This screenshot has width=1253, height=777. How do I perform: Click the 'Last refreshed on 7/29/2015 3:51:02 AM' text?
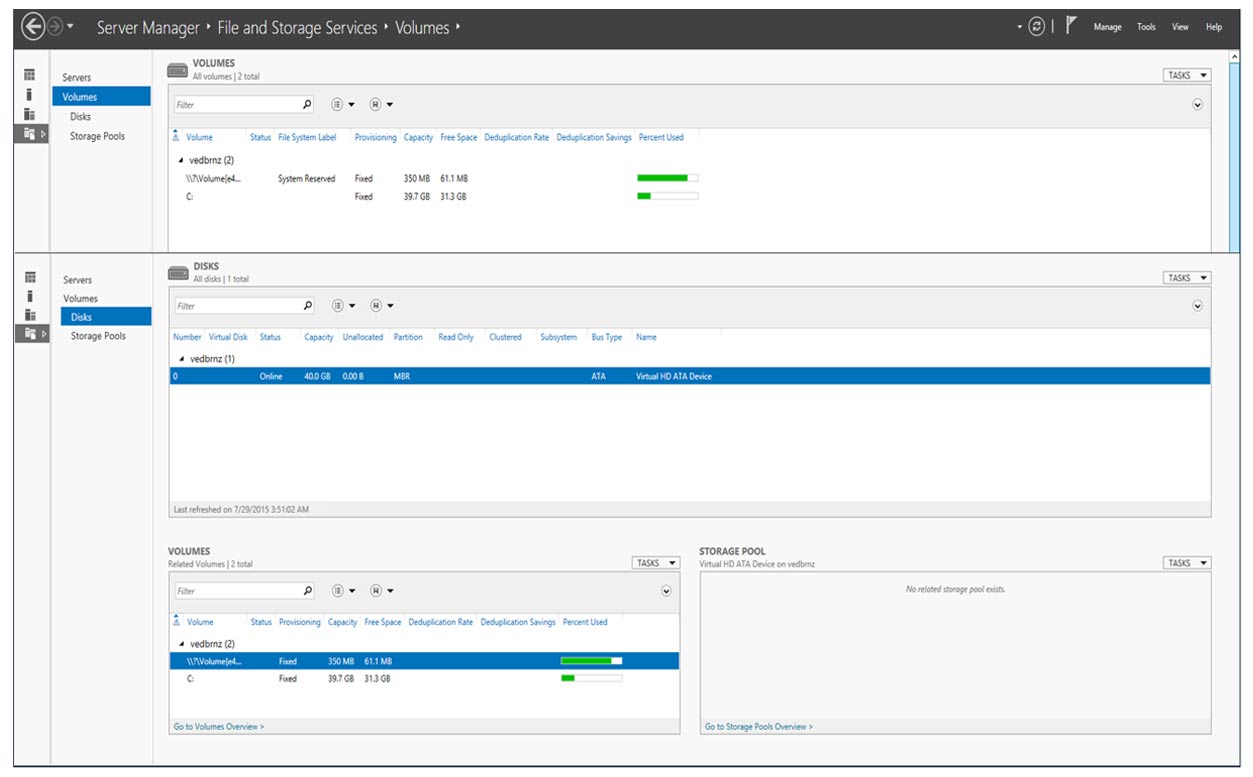pos(241,509)
